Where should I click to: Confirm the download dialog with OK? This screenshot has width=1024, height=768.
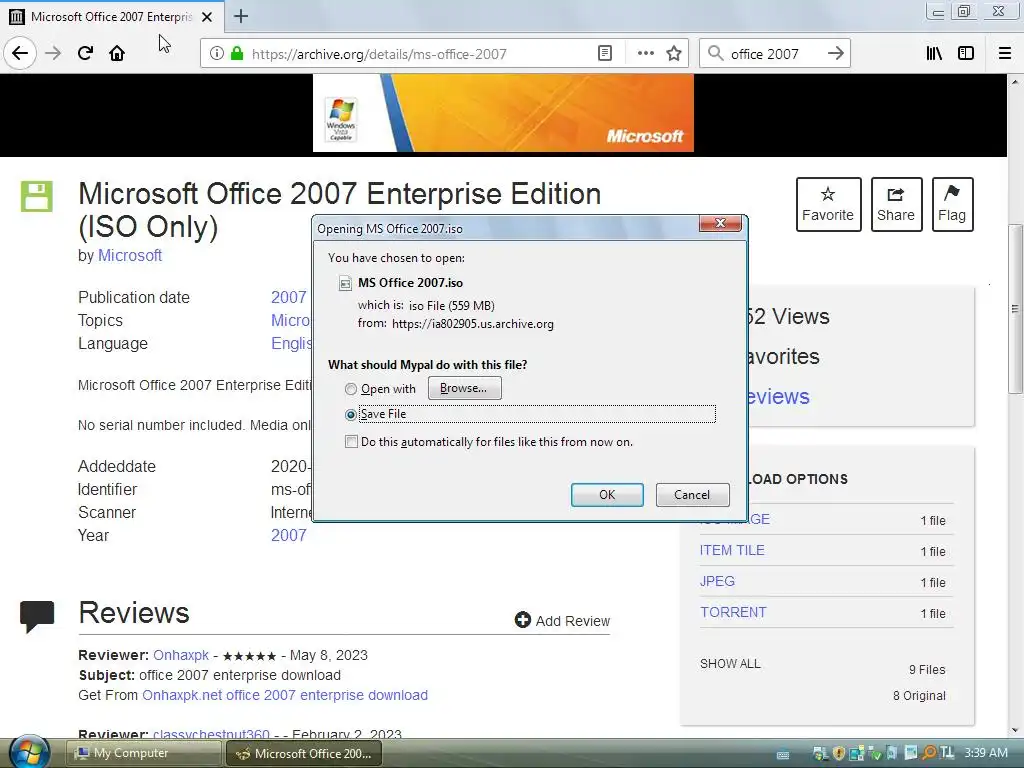(607, 494)
